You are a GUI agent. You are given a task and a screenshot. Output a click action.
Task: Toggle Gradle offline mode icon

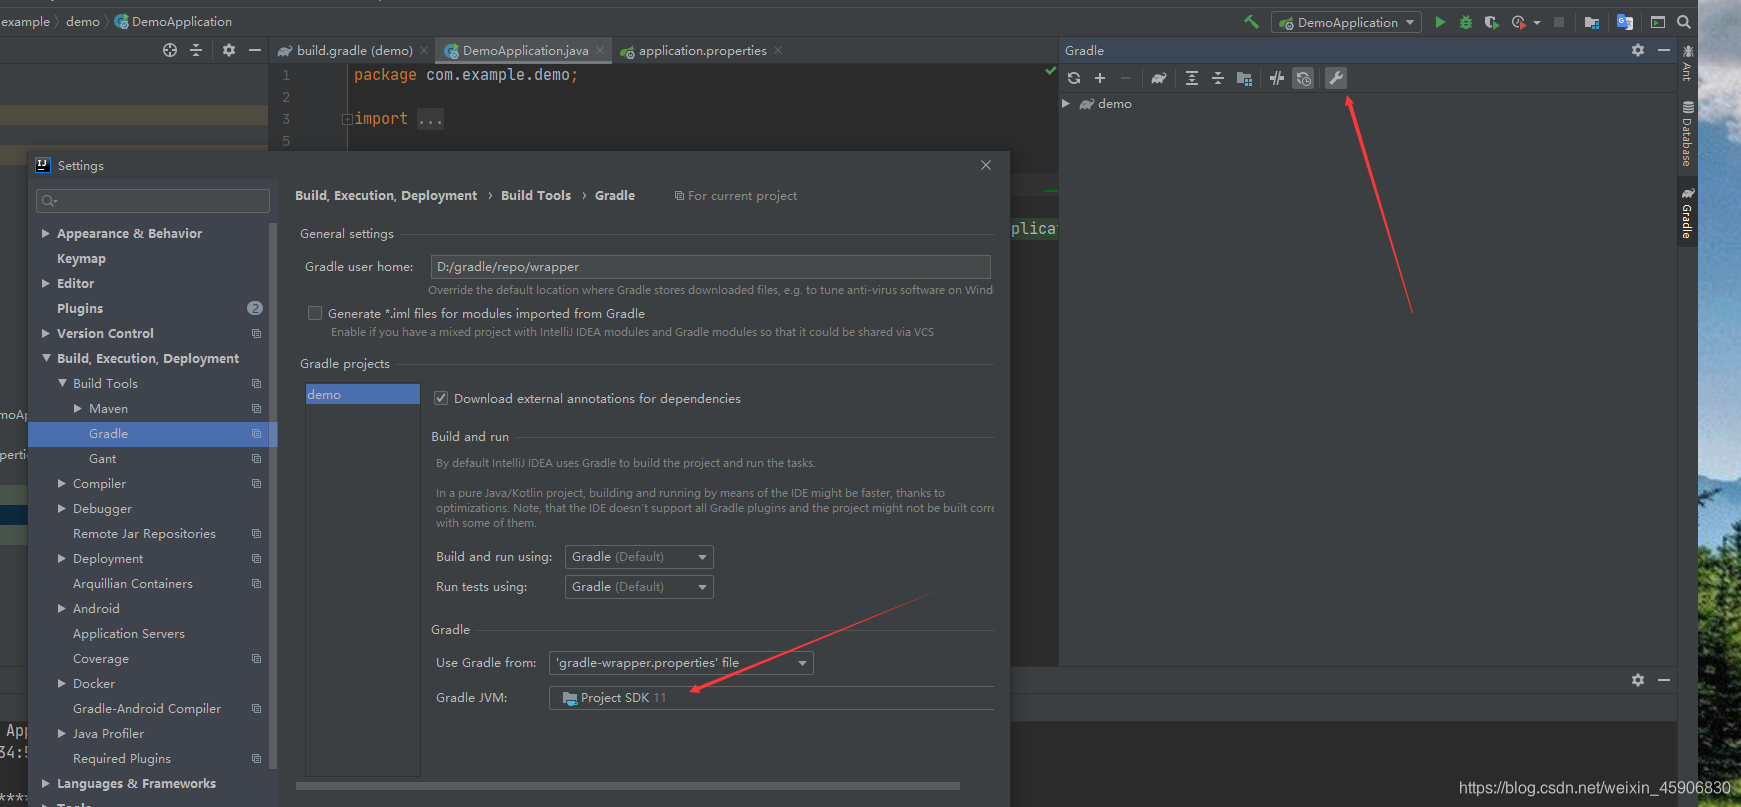(1277, 78)
